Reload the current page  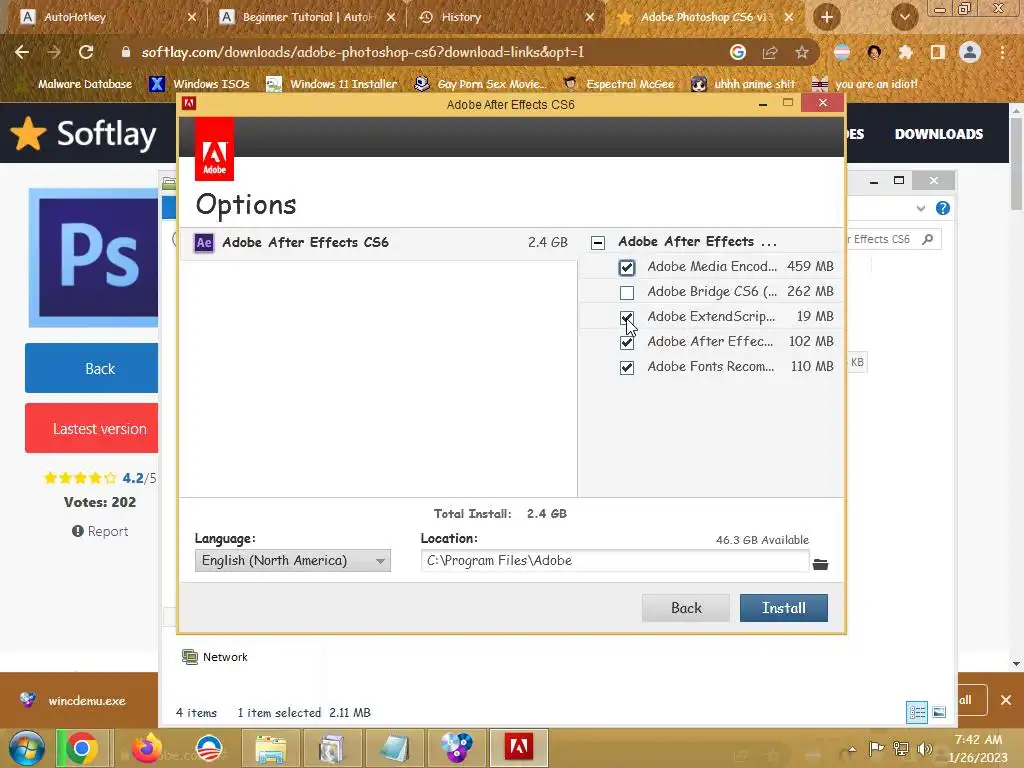pos(86,52)
